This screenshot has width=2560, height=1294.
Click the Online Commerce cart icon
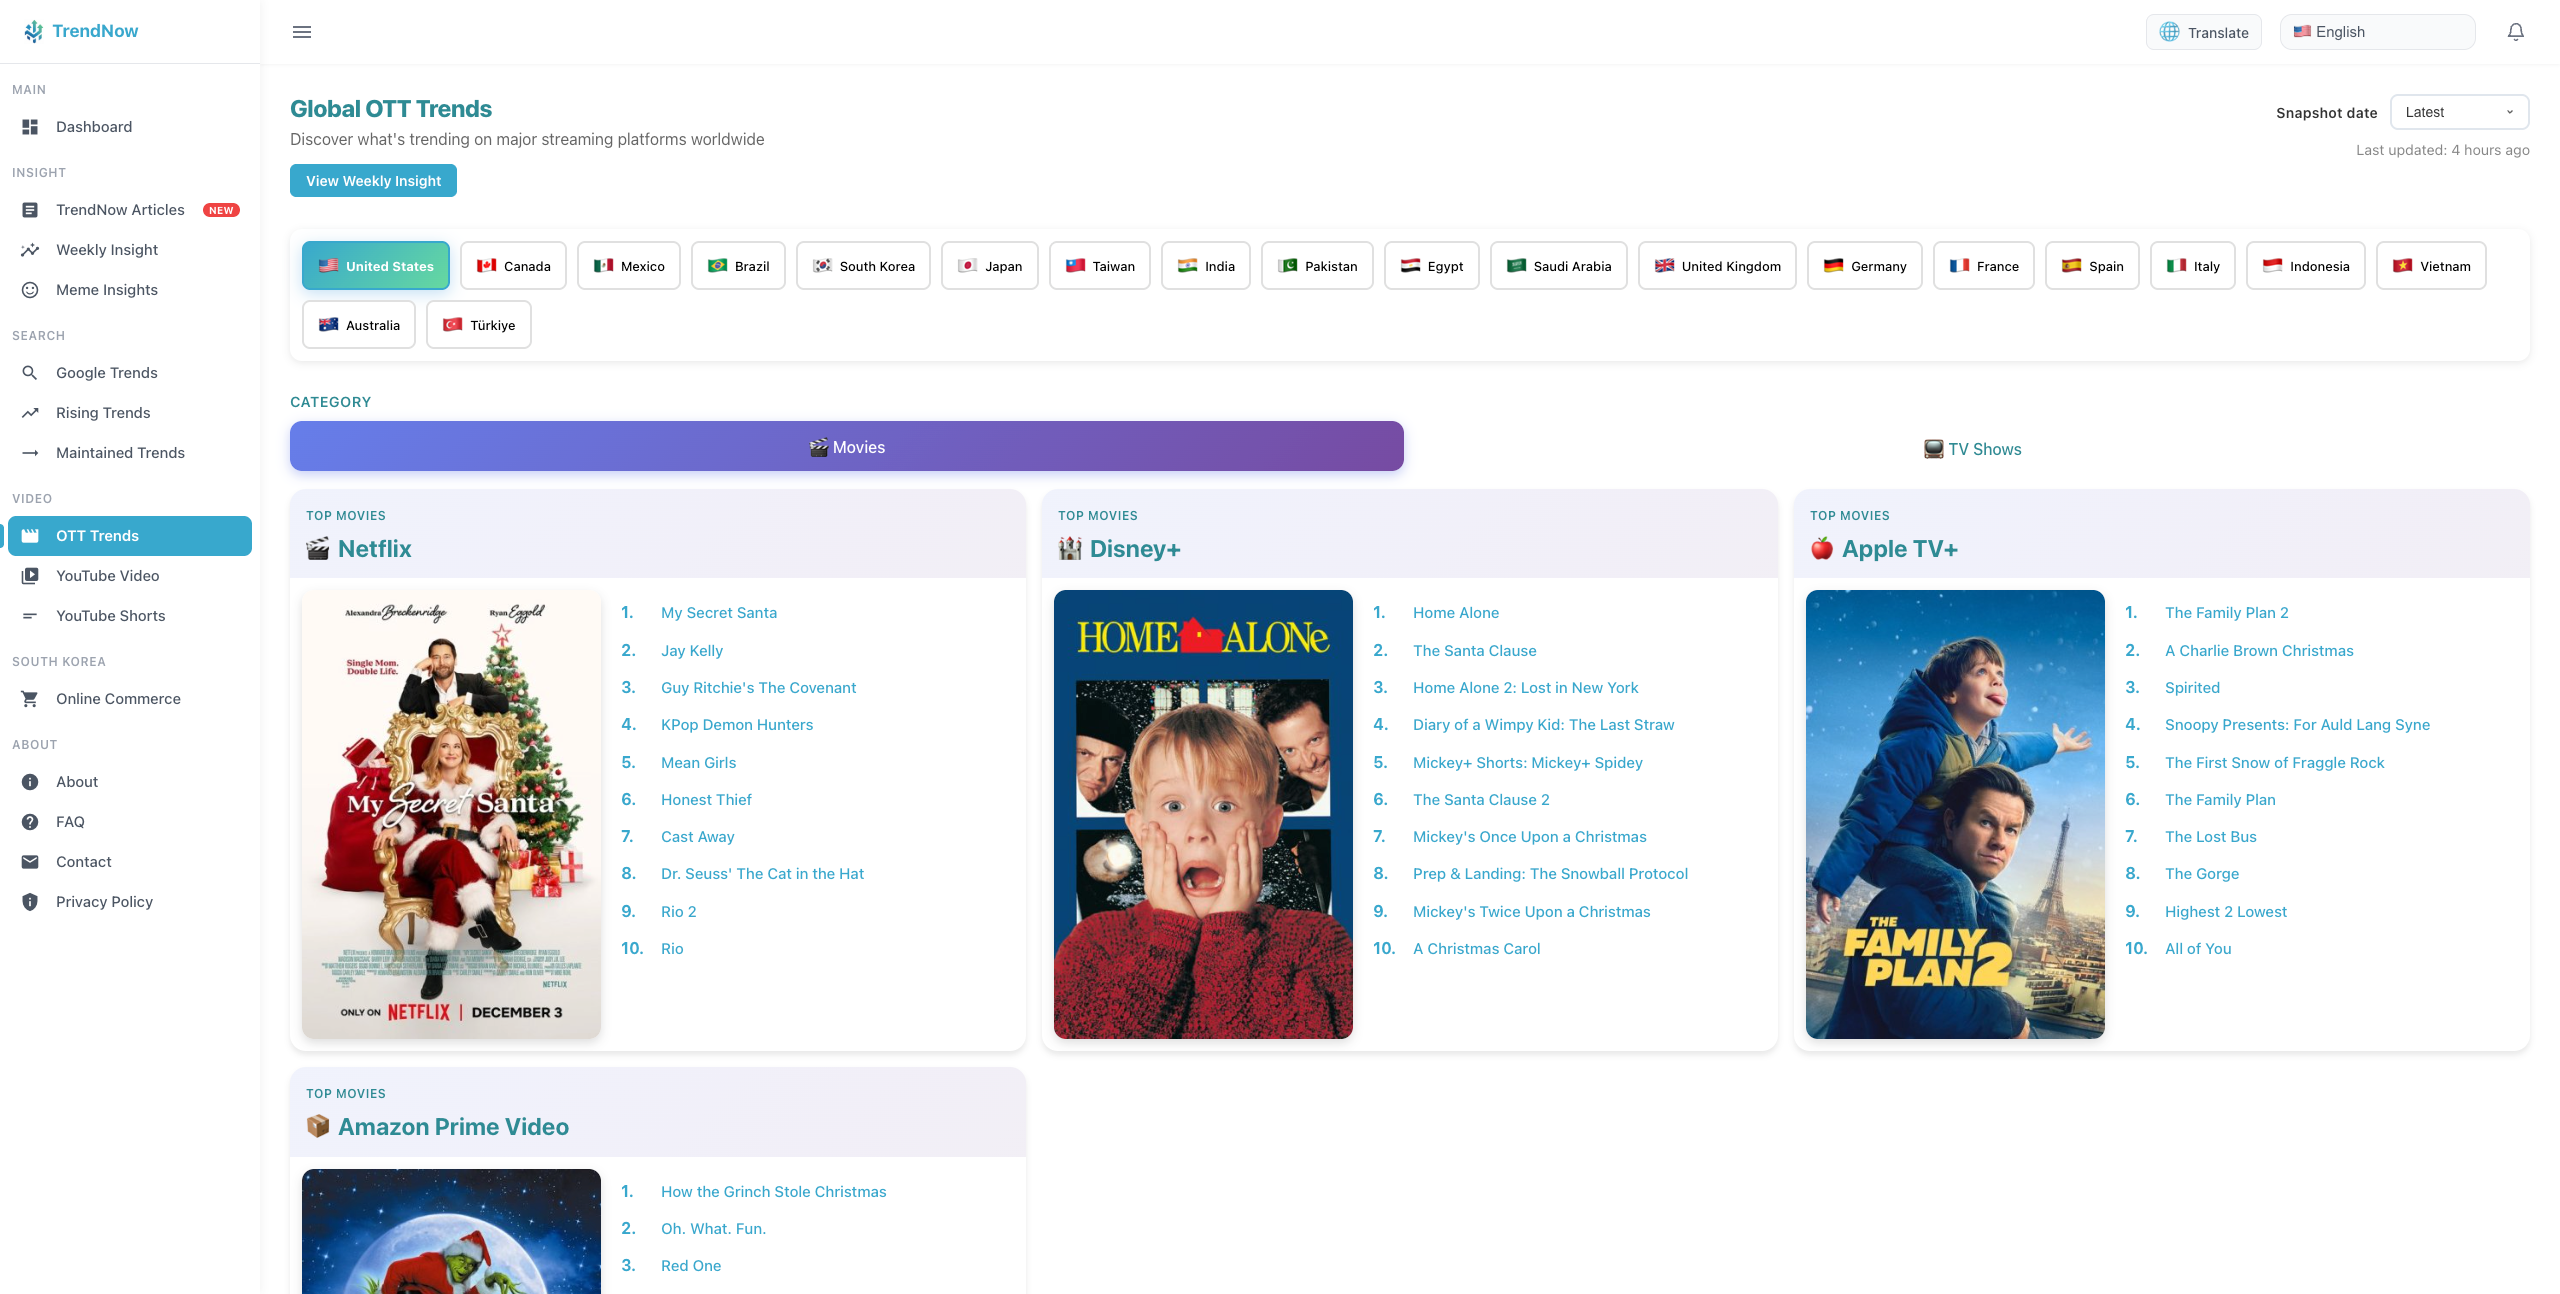pyautogui.click(x=30, y=698)
